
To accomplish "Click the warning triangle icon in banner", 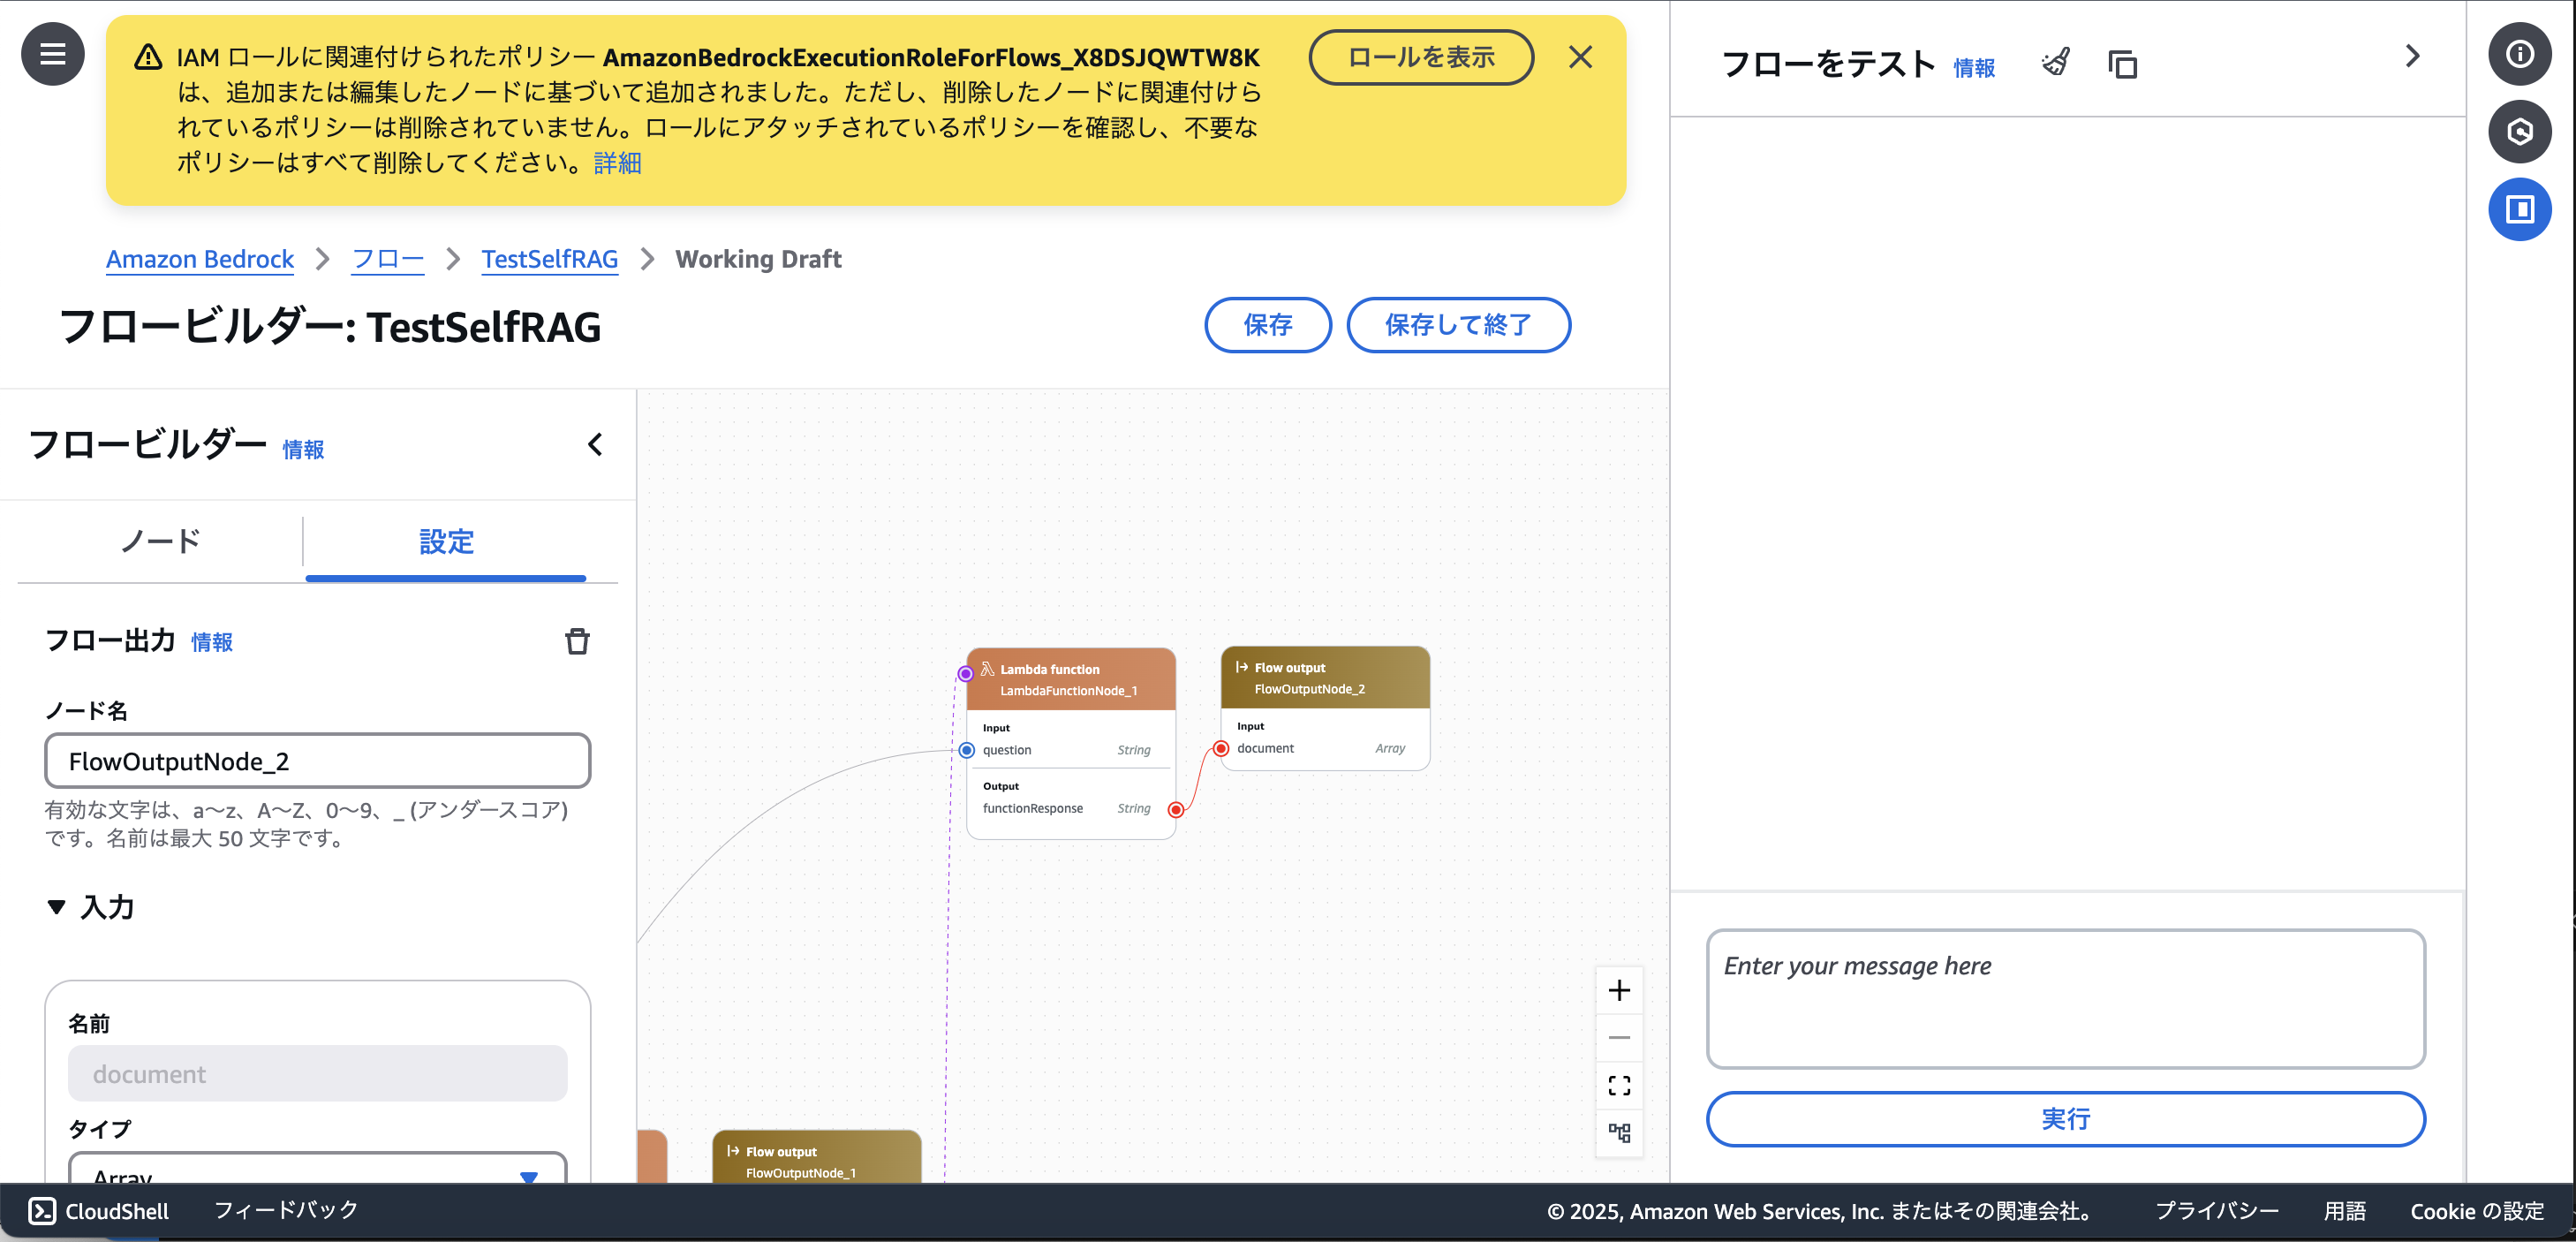I will (x=148, y=57).
